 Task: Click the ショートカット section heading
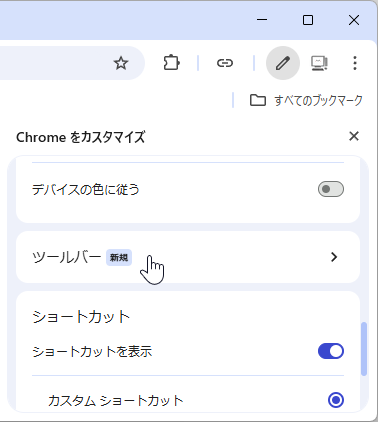pos(81,317)
